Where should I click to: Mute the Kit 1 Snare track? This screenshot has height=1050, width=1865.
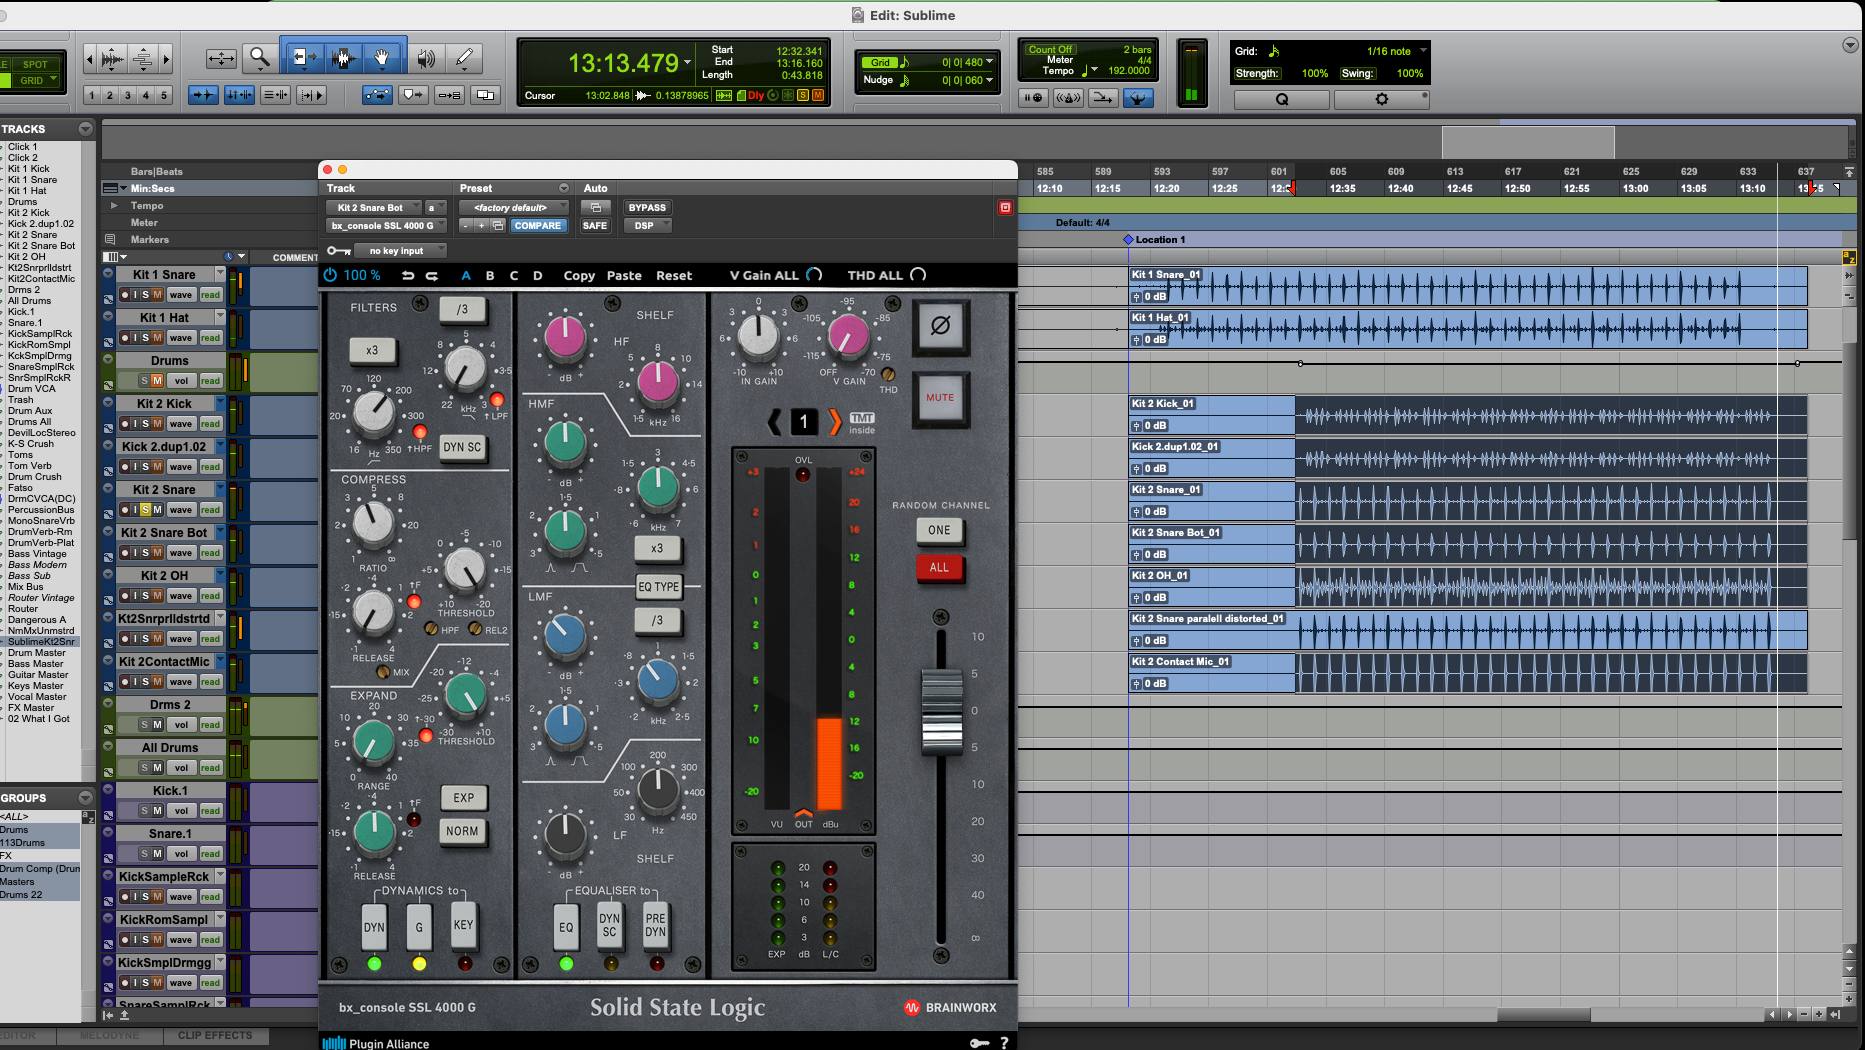click(x=157, y=295)
